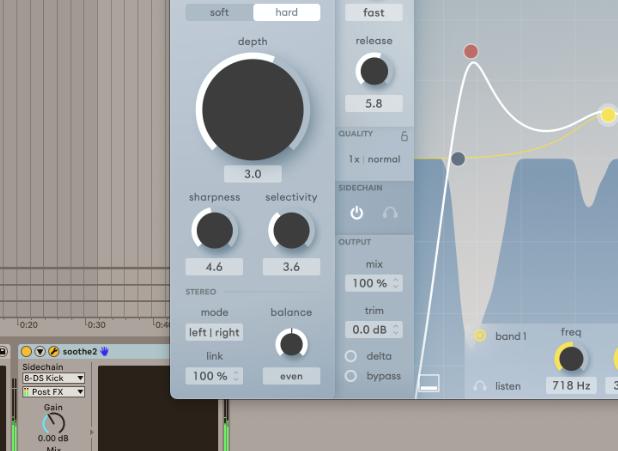Click the left | right stereo mode button
This screenshot has width=618, height=451.
click(x=214, y=332)
